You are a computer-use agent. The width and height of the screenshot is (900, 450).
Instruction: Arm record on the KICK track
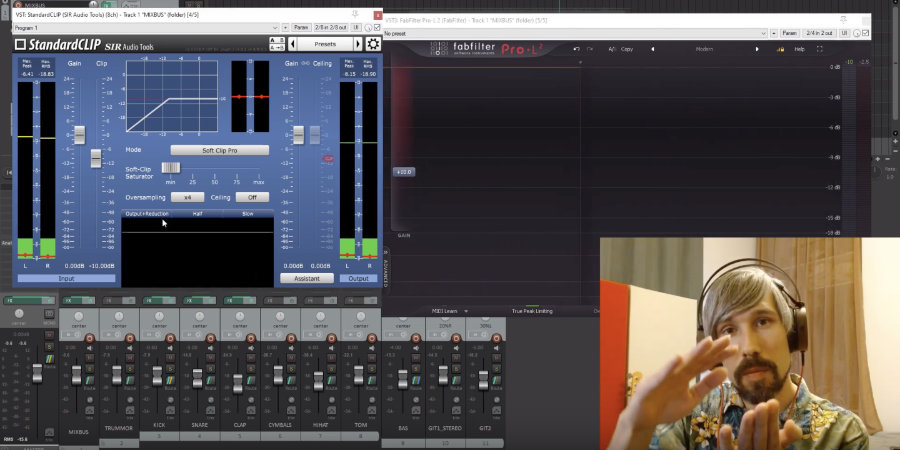[170, 339]
